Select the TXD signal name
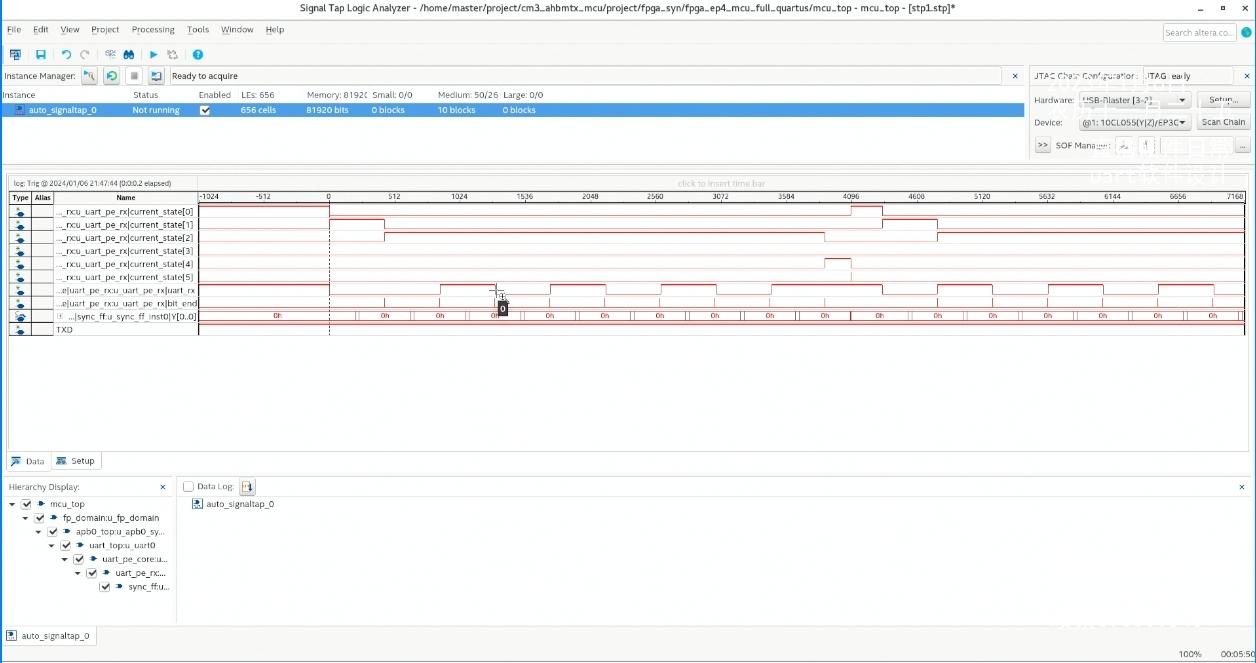 pyautogui.click(x=65, y=329)
